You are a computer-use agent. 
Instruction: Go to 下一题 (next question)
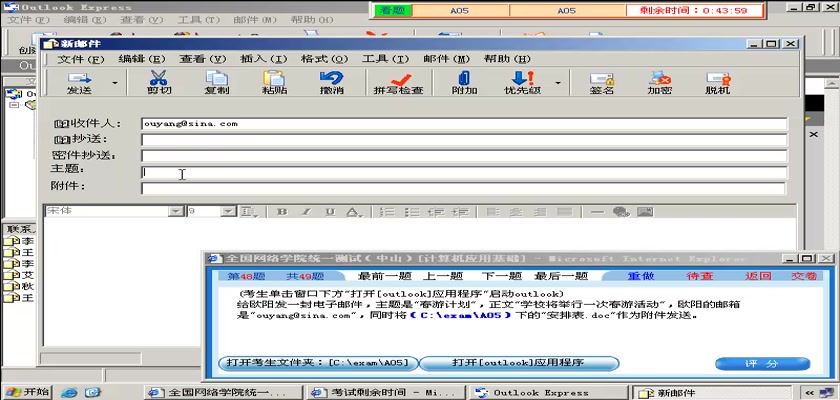coord(501,276)
